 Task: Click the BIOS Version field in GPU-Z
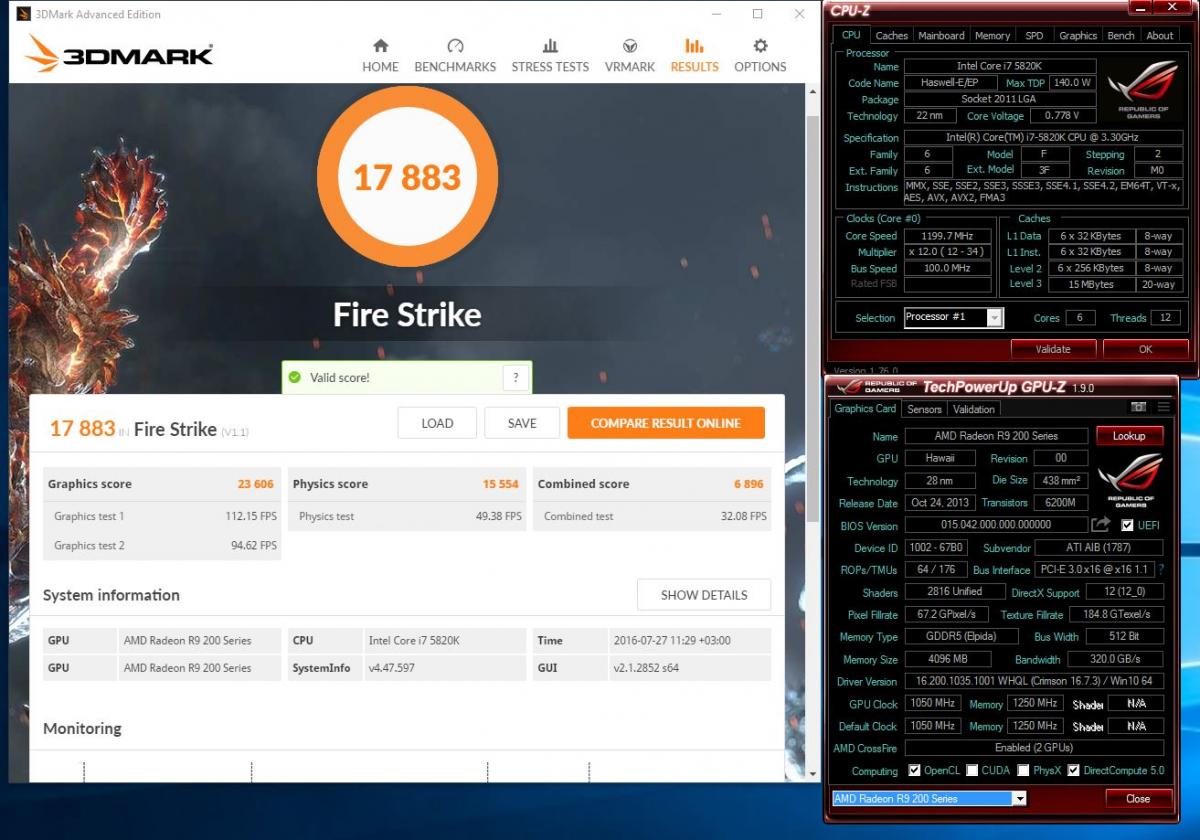[x=996, y=525]
